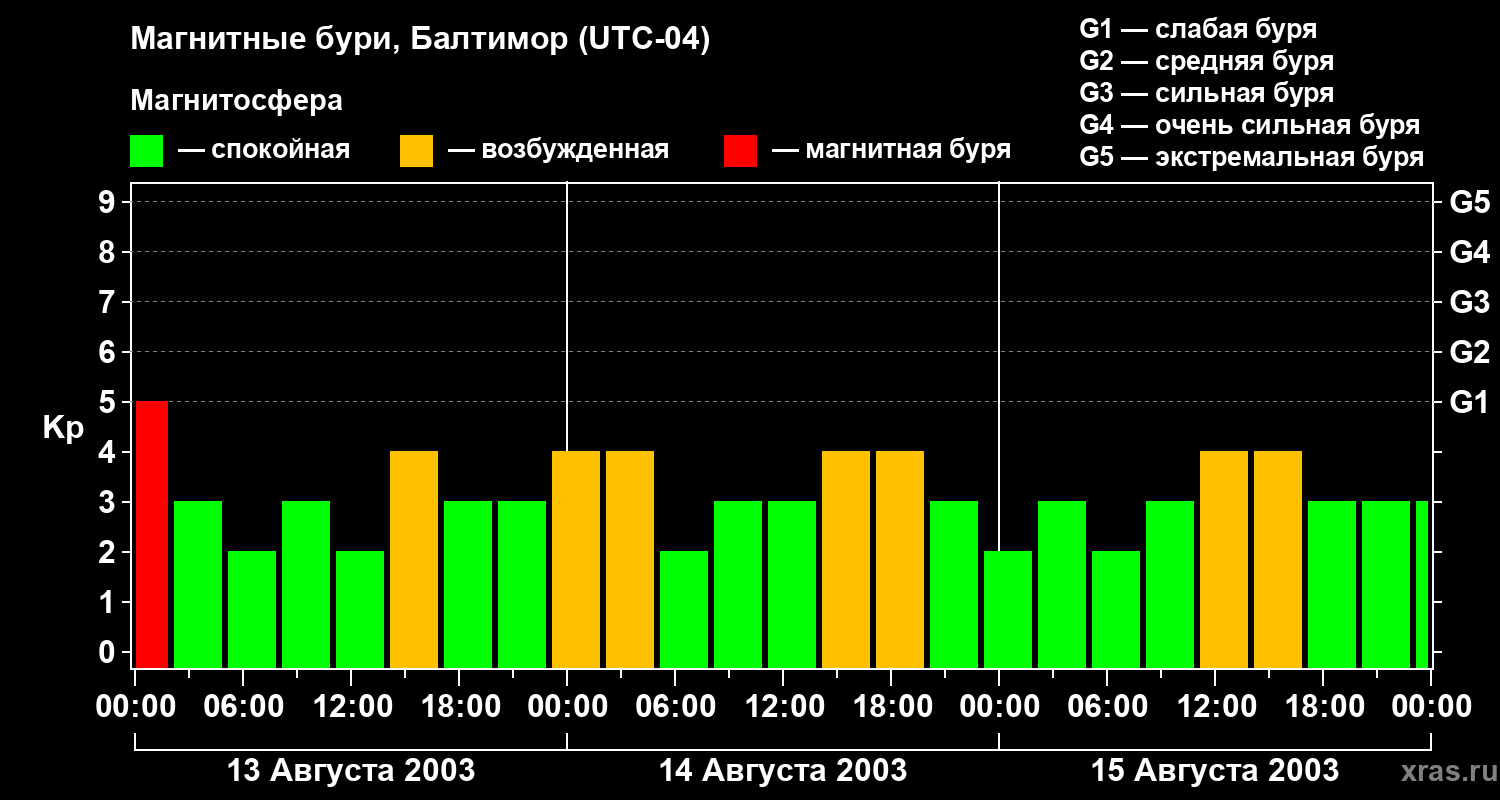Viewport: 1500px width, 800px height.
Task: Click the '14 Августа 2003' date label
Action: (782, 771)
